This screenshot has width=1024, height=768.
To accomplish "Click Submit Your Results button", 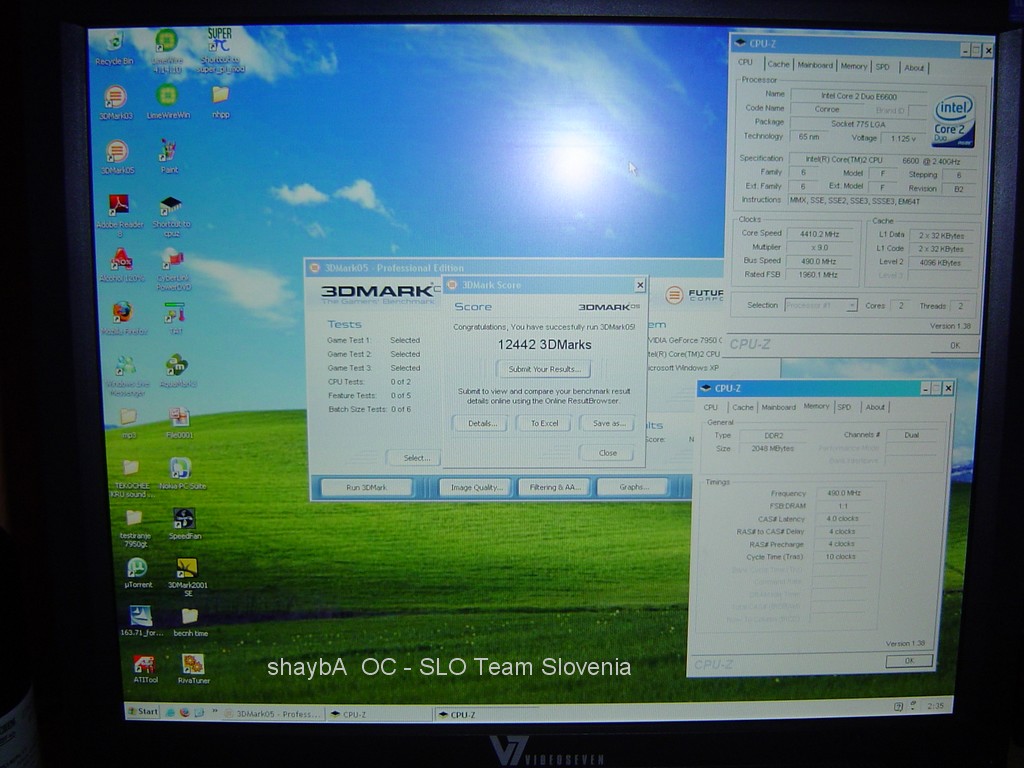I will (544, 369).
